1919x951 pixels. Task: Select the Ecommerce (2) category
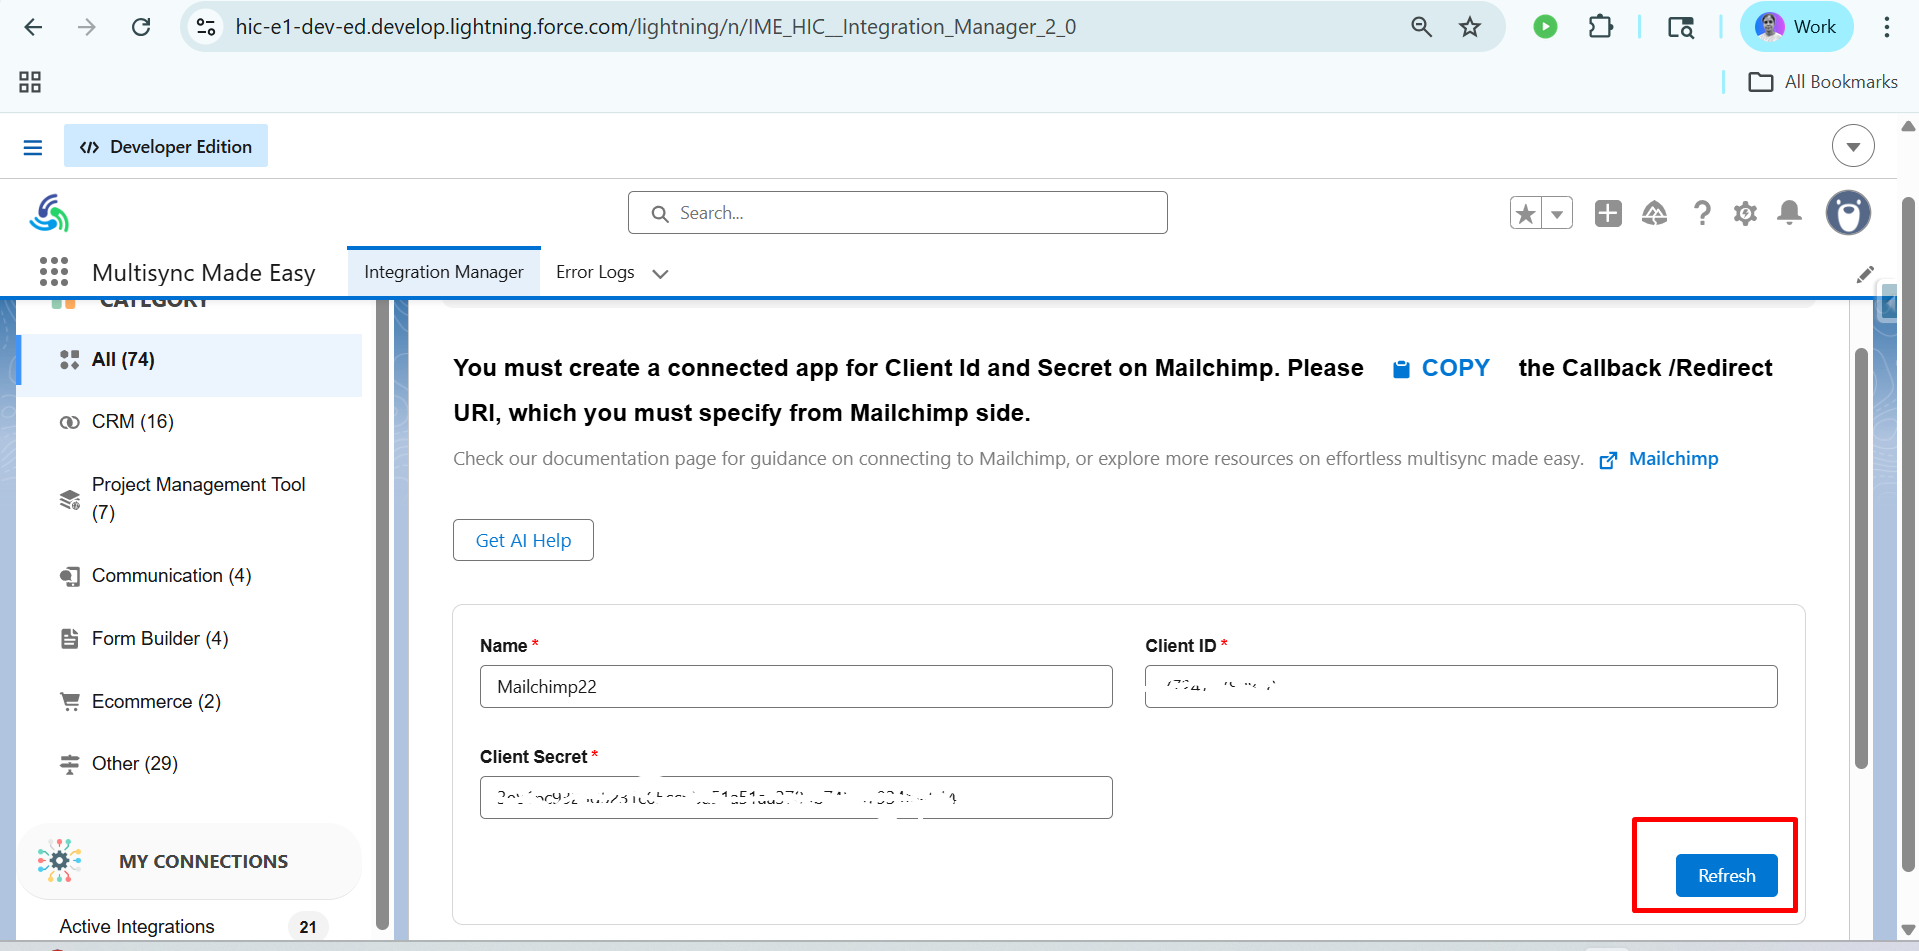[x=190, y=702]
